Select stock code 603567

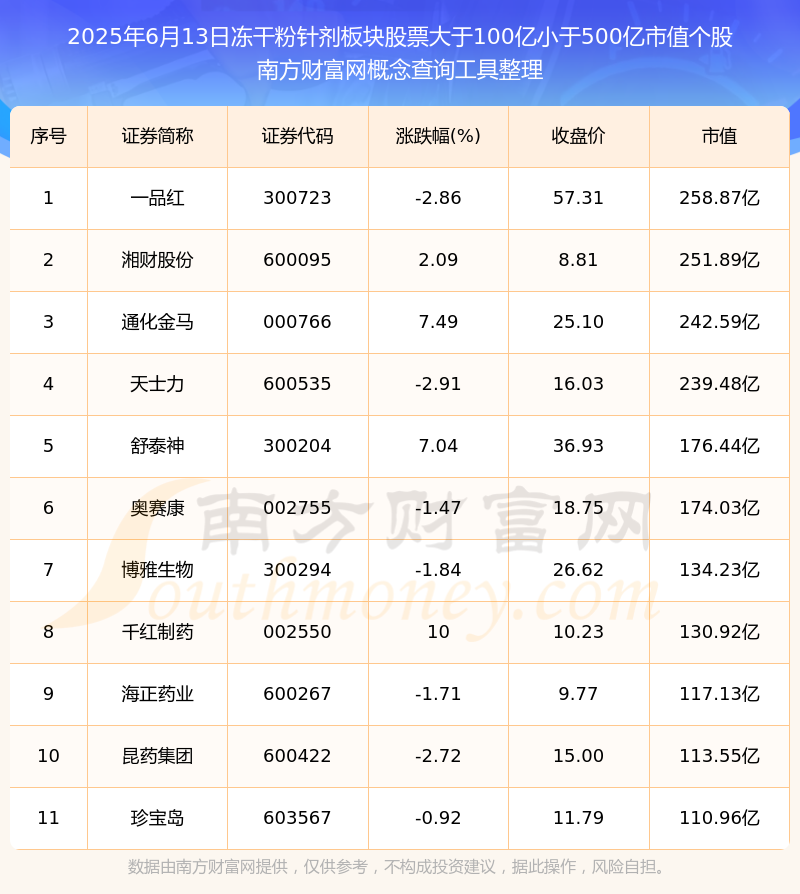(297, 818)
